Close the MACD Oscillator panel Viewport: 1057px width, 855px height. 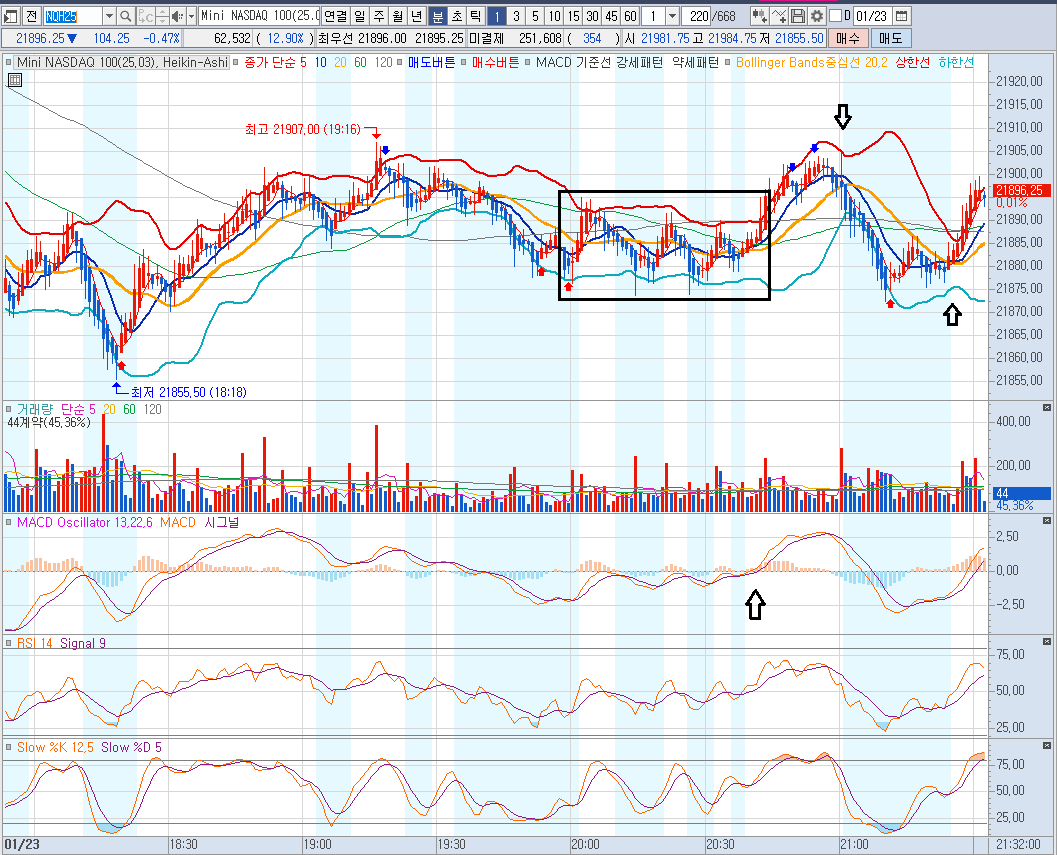pyautogui.click(x=1046, y=521)
